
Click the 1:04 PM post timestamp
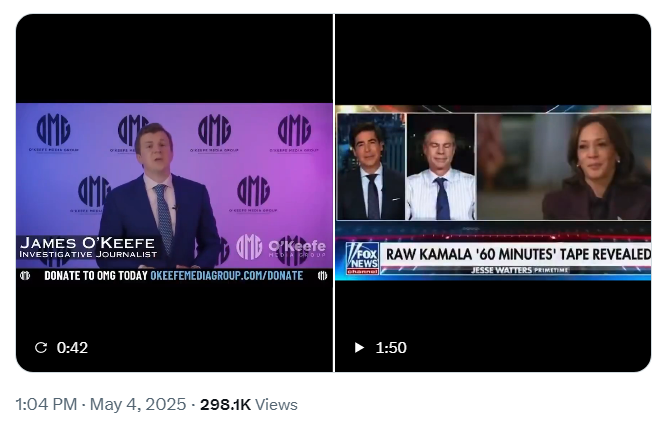tap(46, 404)
